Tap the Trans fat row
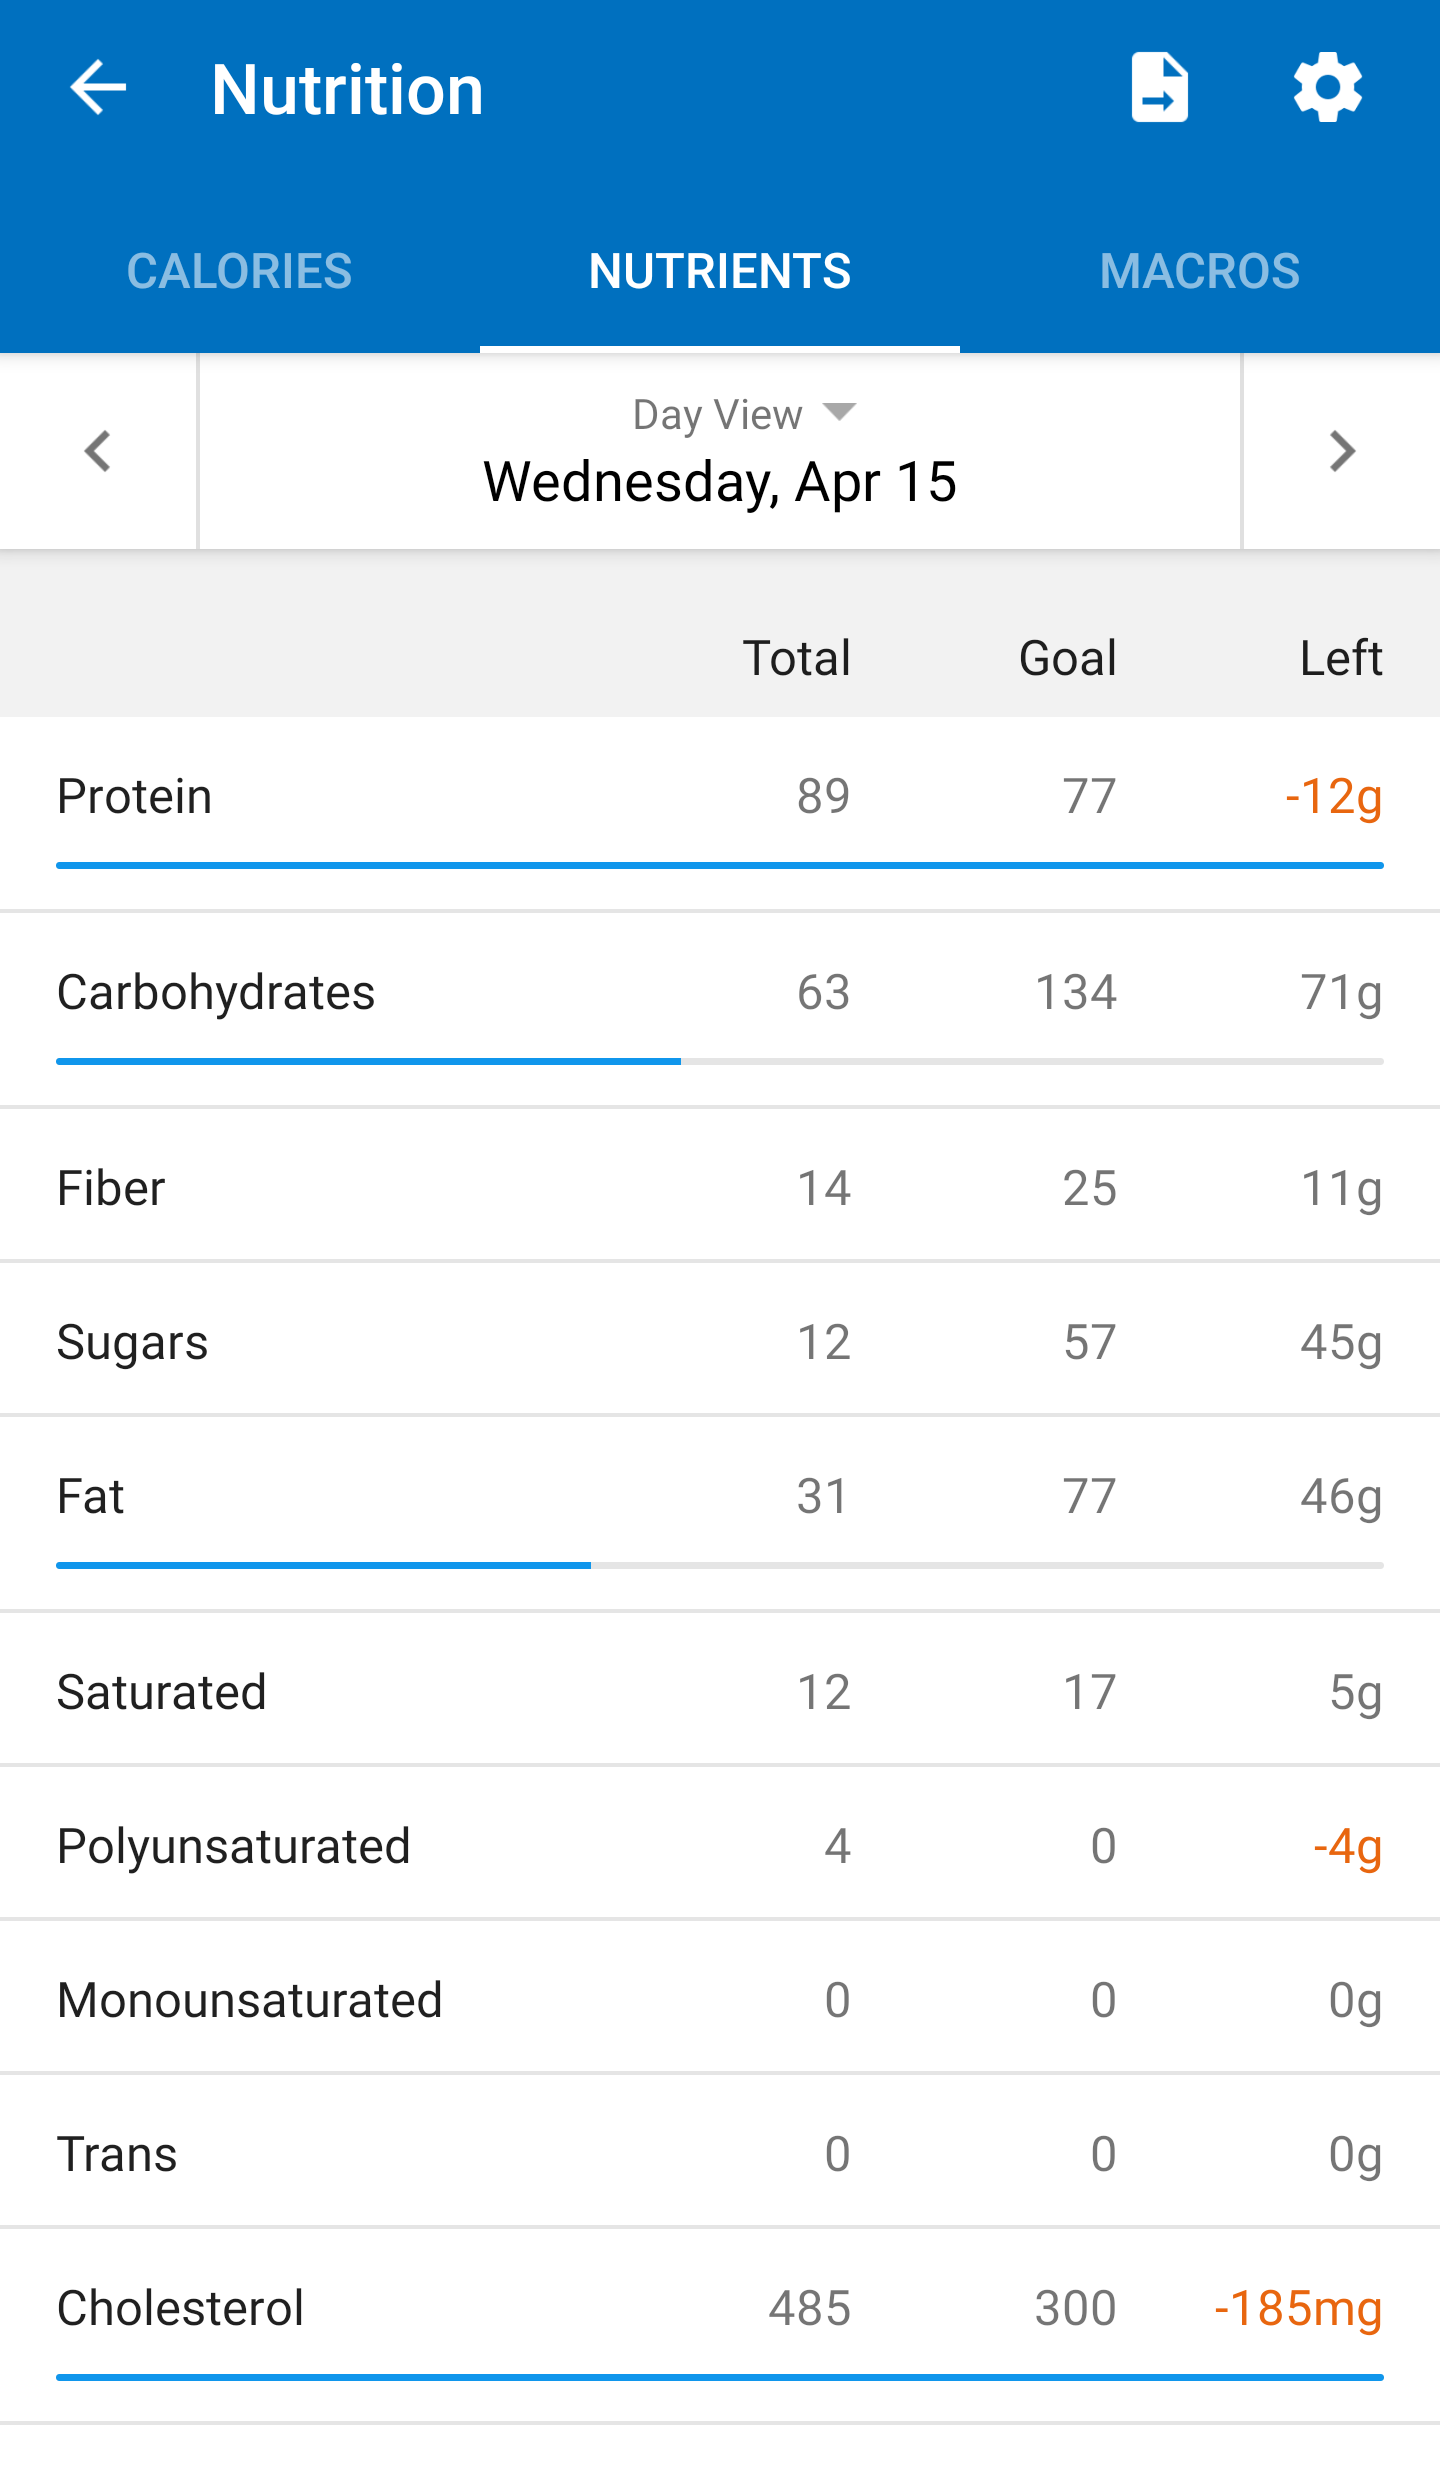Viewport: 1440px width, 2465px height. pyautogui.click(x=719, y=2154)
